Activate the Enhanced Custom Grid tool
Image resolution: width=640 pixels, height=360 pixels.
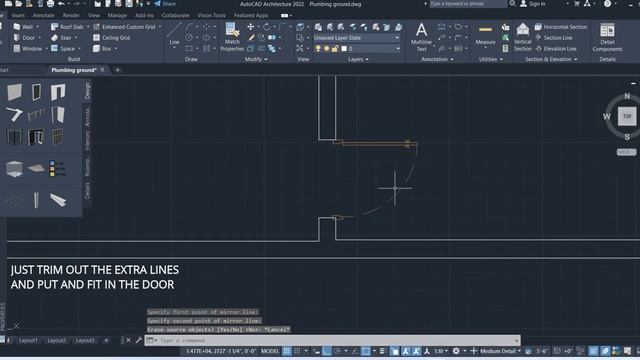point(124,27)
